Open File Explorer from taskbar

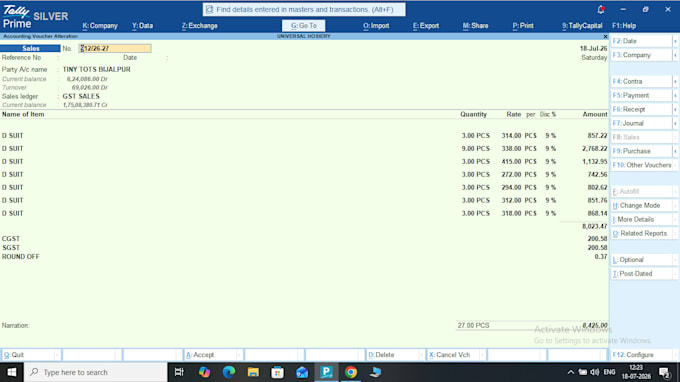click(253, 372)
